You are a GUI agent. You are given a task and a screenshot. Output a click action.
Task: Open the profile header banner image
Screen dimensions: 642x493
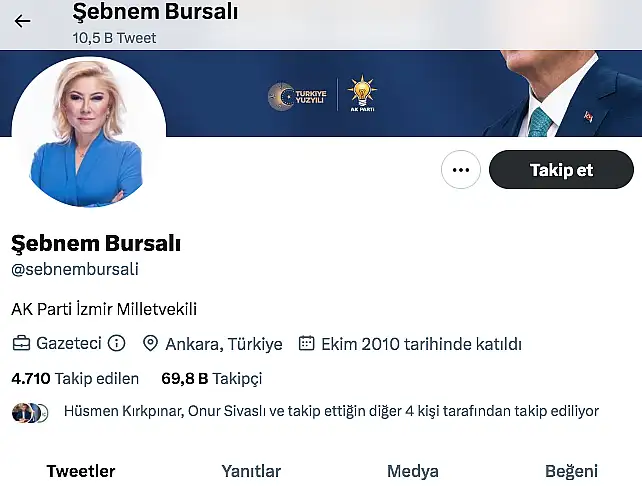(321, 93)
